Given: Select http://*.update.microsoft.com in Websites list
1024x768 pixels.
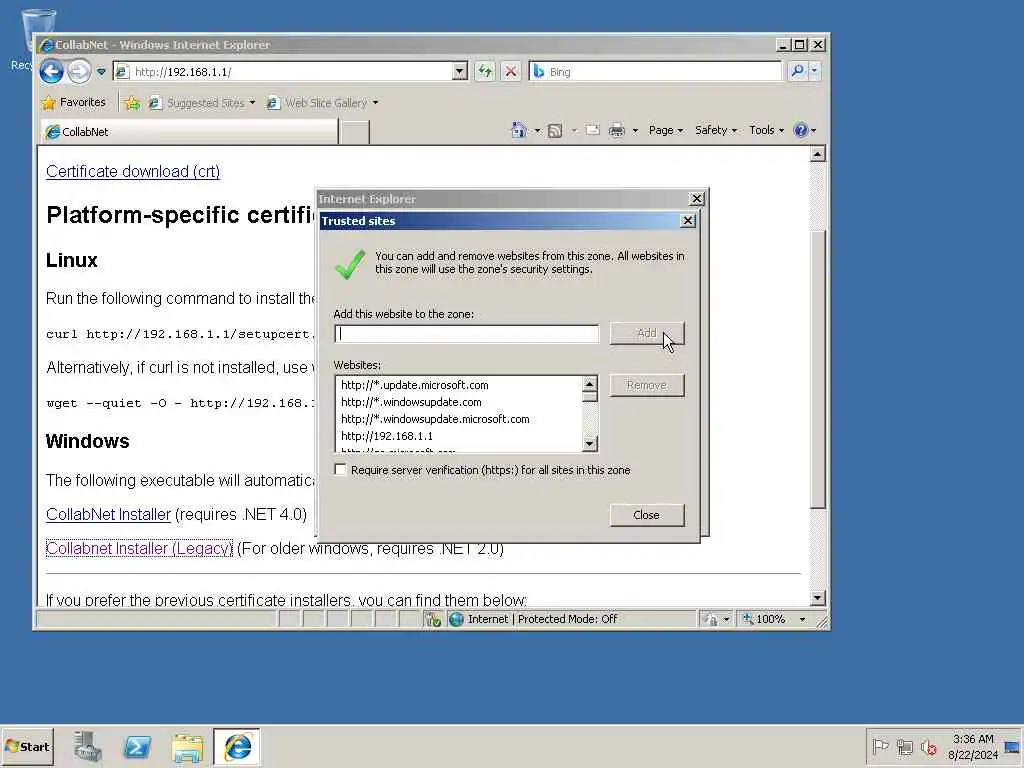Looking at the screenshot, I should tap(415, 385).
